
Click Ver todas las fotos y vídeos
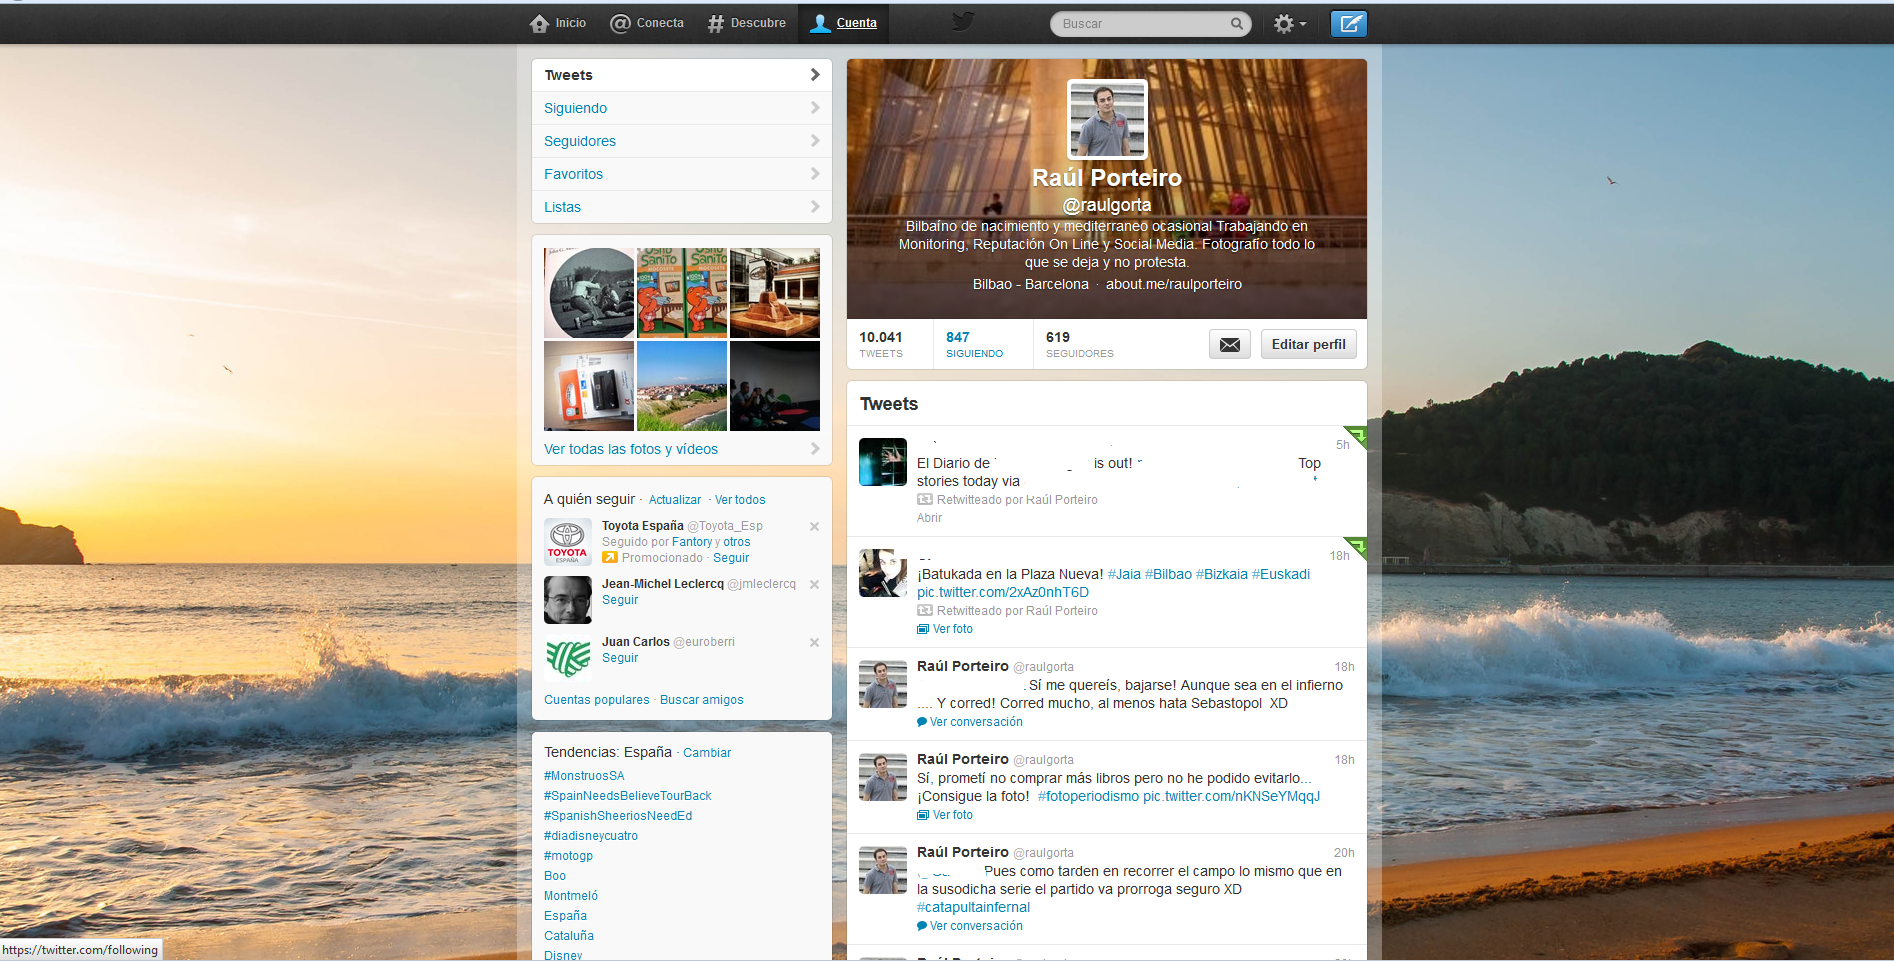coord(631,449)
